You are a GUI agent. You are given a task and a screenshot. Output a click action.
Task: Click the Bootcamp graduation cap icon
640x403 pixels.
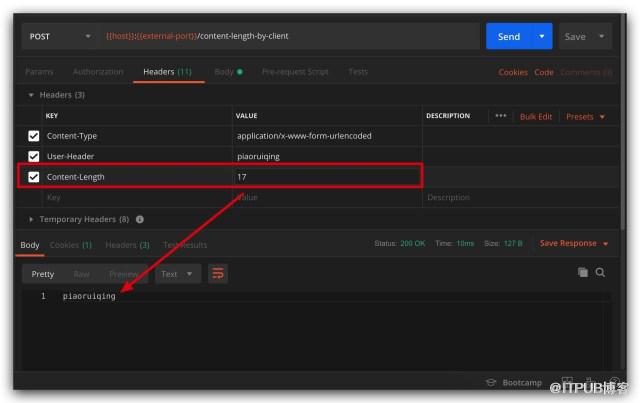491,383
